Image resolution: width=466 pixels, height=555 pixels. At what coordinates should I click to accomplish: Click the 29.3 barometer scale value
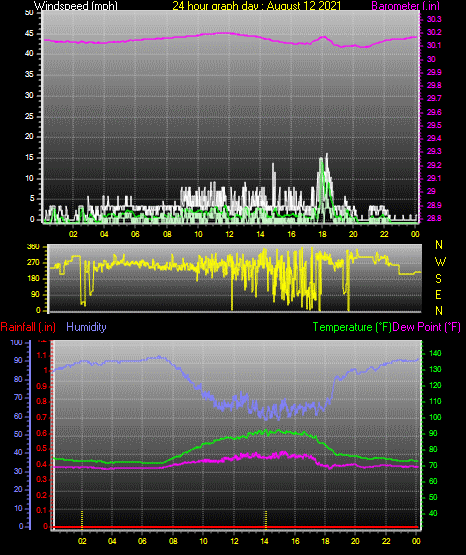[434, 151]
